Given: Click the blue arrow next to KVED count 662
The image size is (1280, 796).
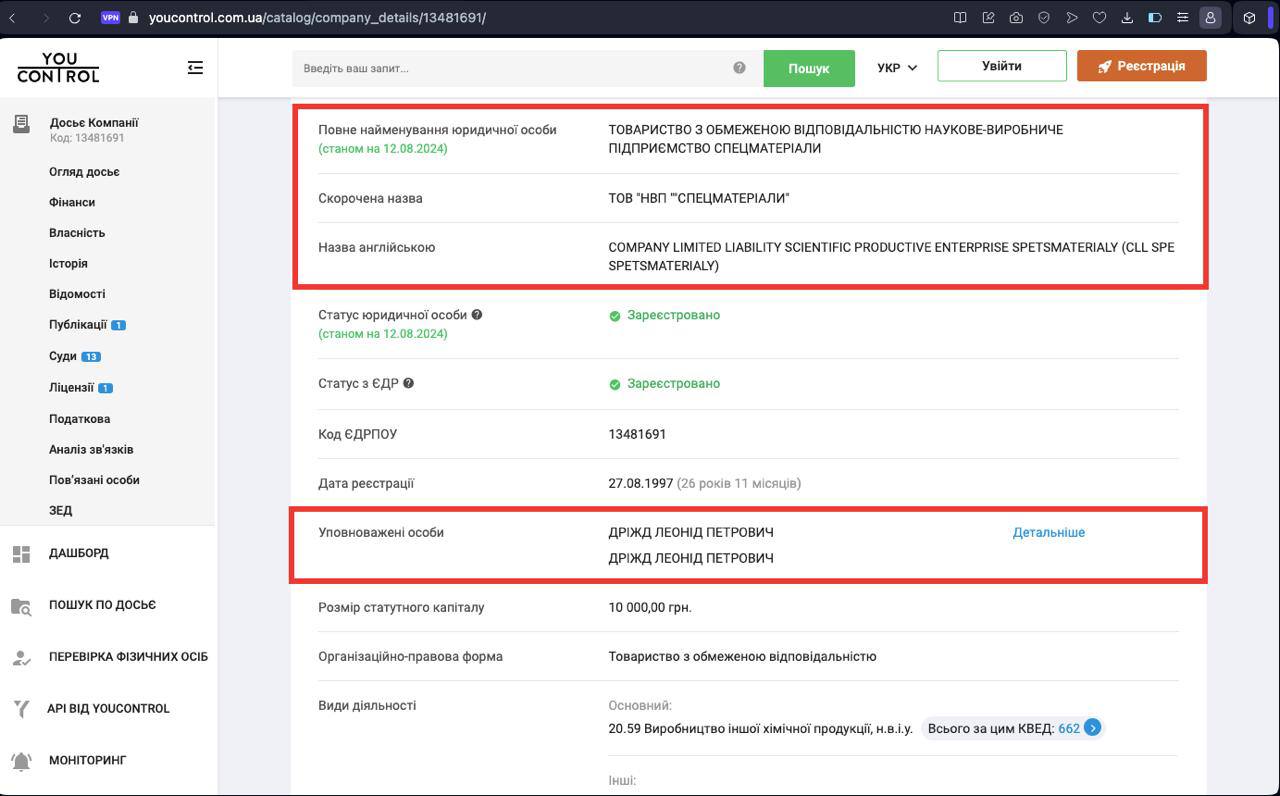Looking at the screenshot, I should 1093,728.
